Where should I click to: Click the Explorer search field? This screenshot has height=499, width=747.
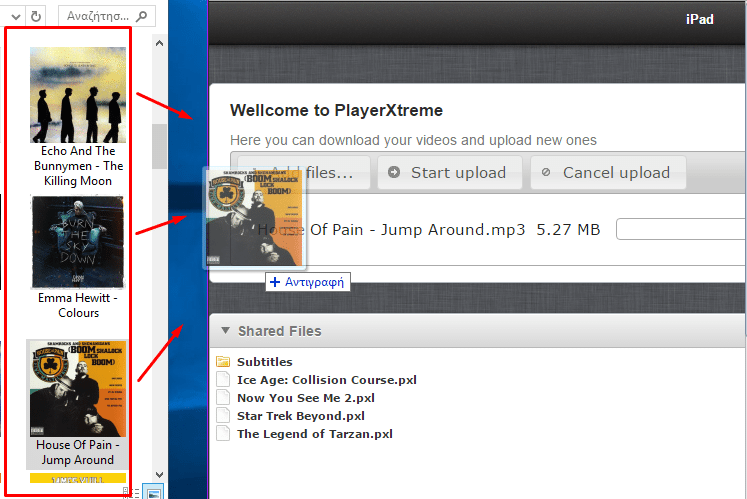[107, 16]
